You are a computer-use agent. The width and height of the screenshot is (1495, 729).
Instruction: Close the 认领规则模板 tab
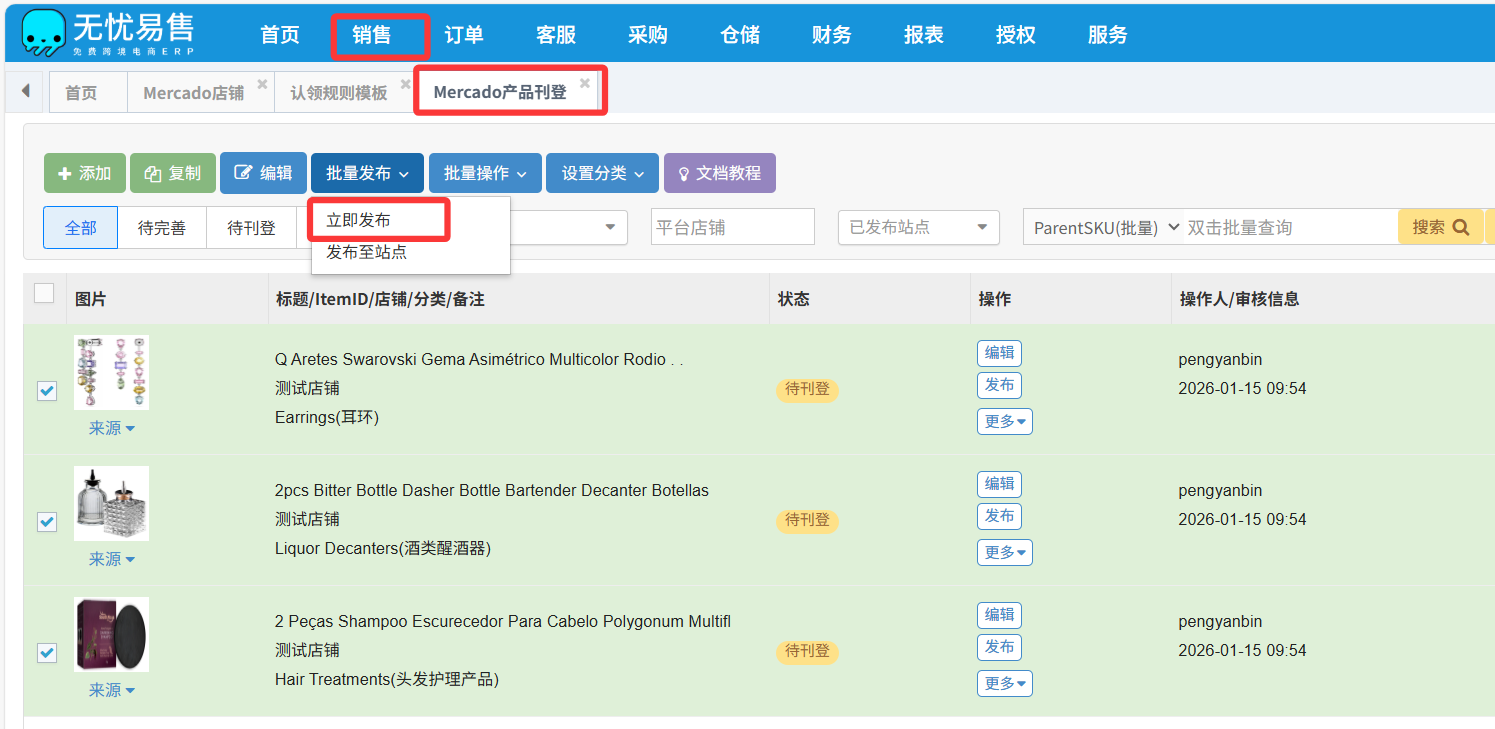pyautogui.click(x=405, y=84)
